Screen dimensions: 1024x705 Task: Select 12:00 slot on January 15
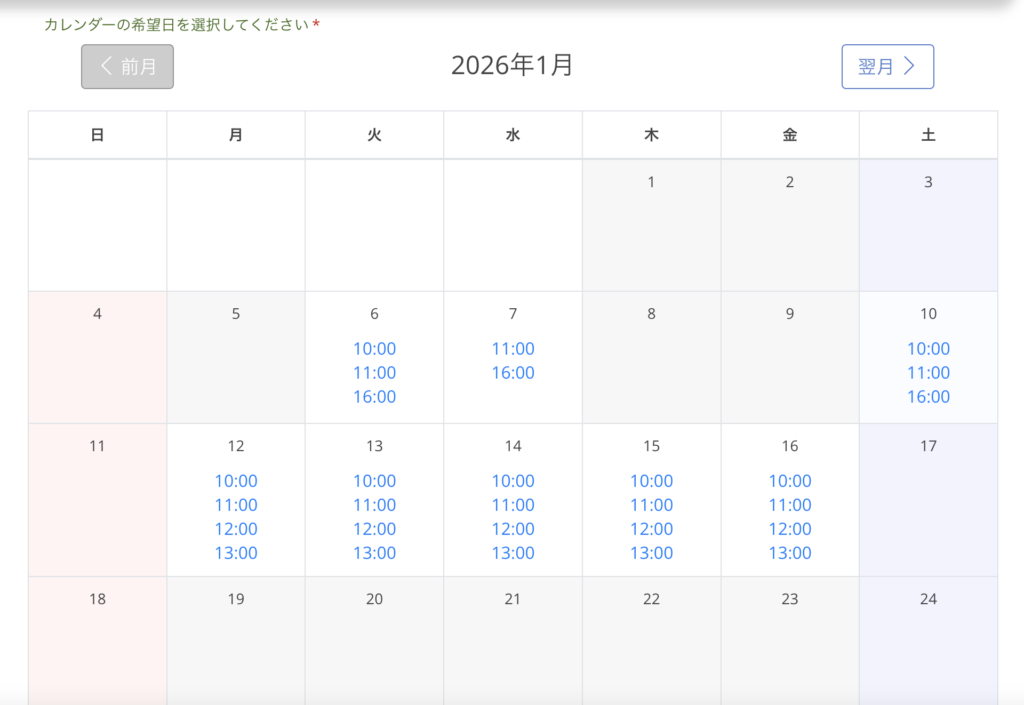pos(651,529)
